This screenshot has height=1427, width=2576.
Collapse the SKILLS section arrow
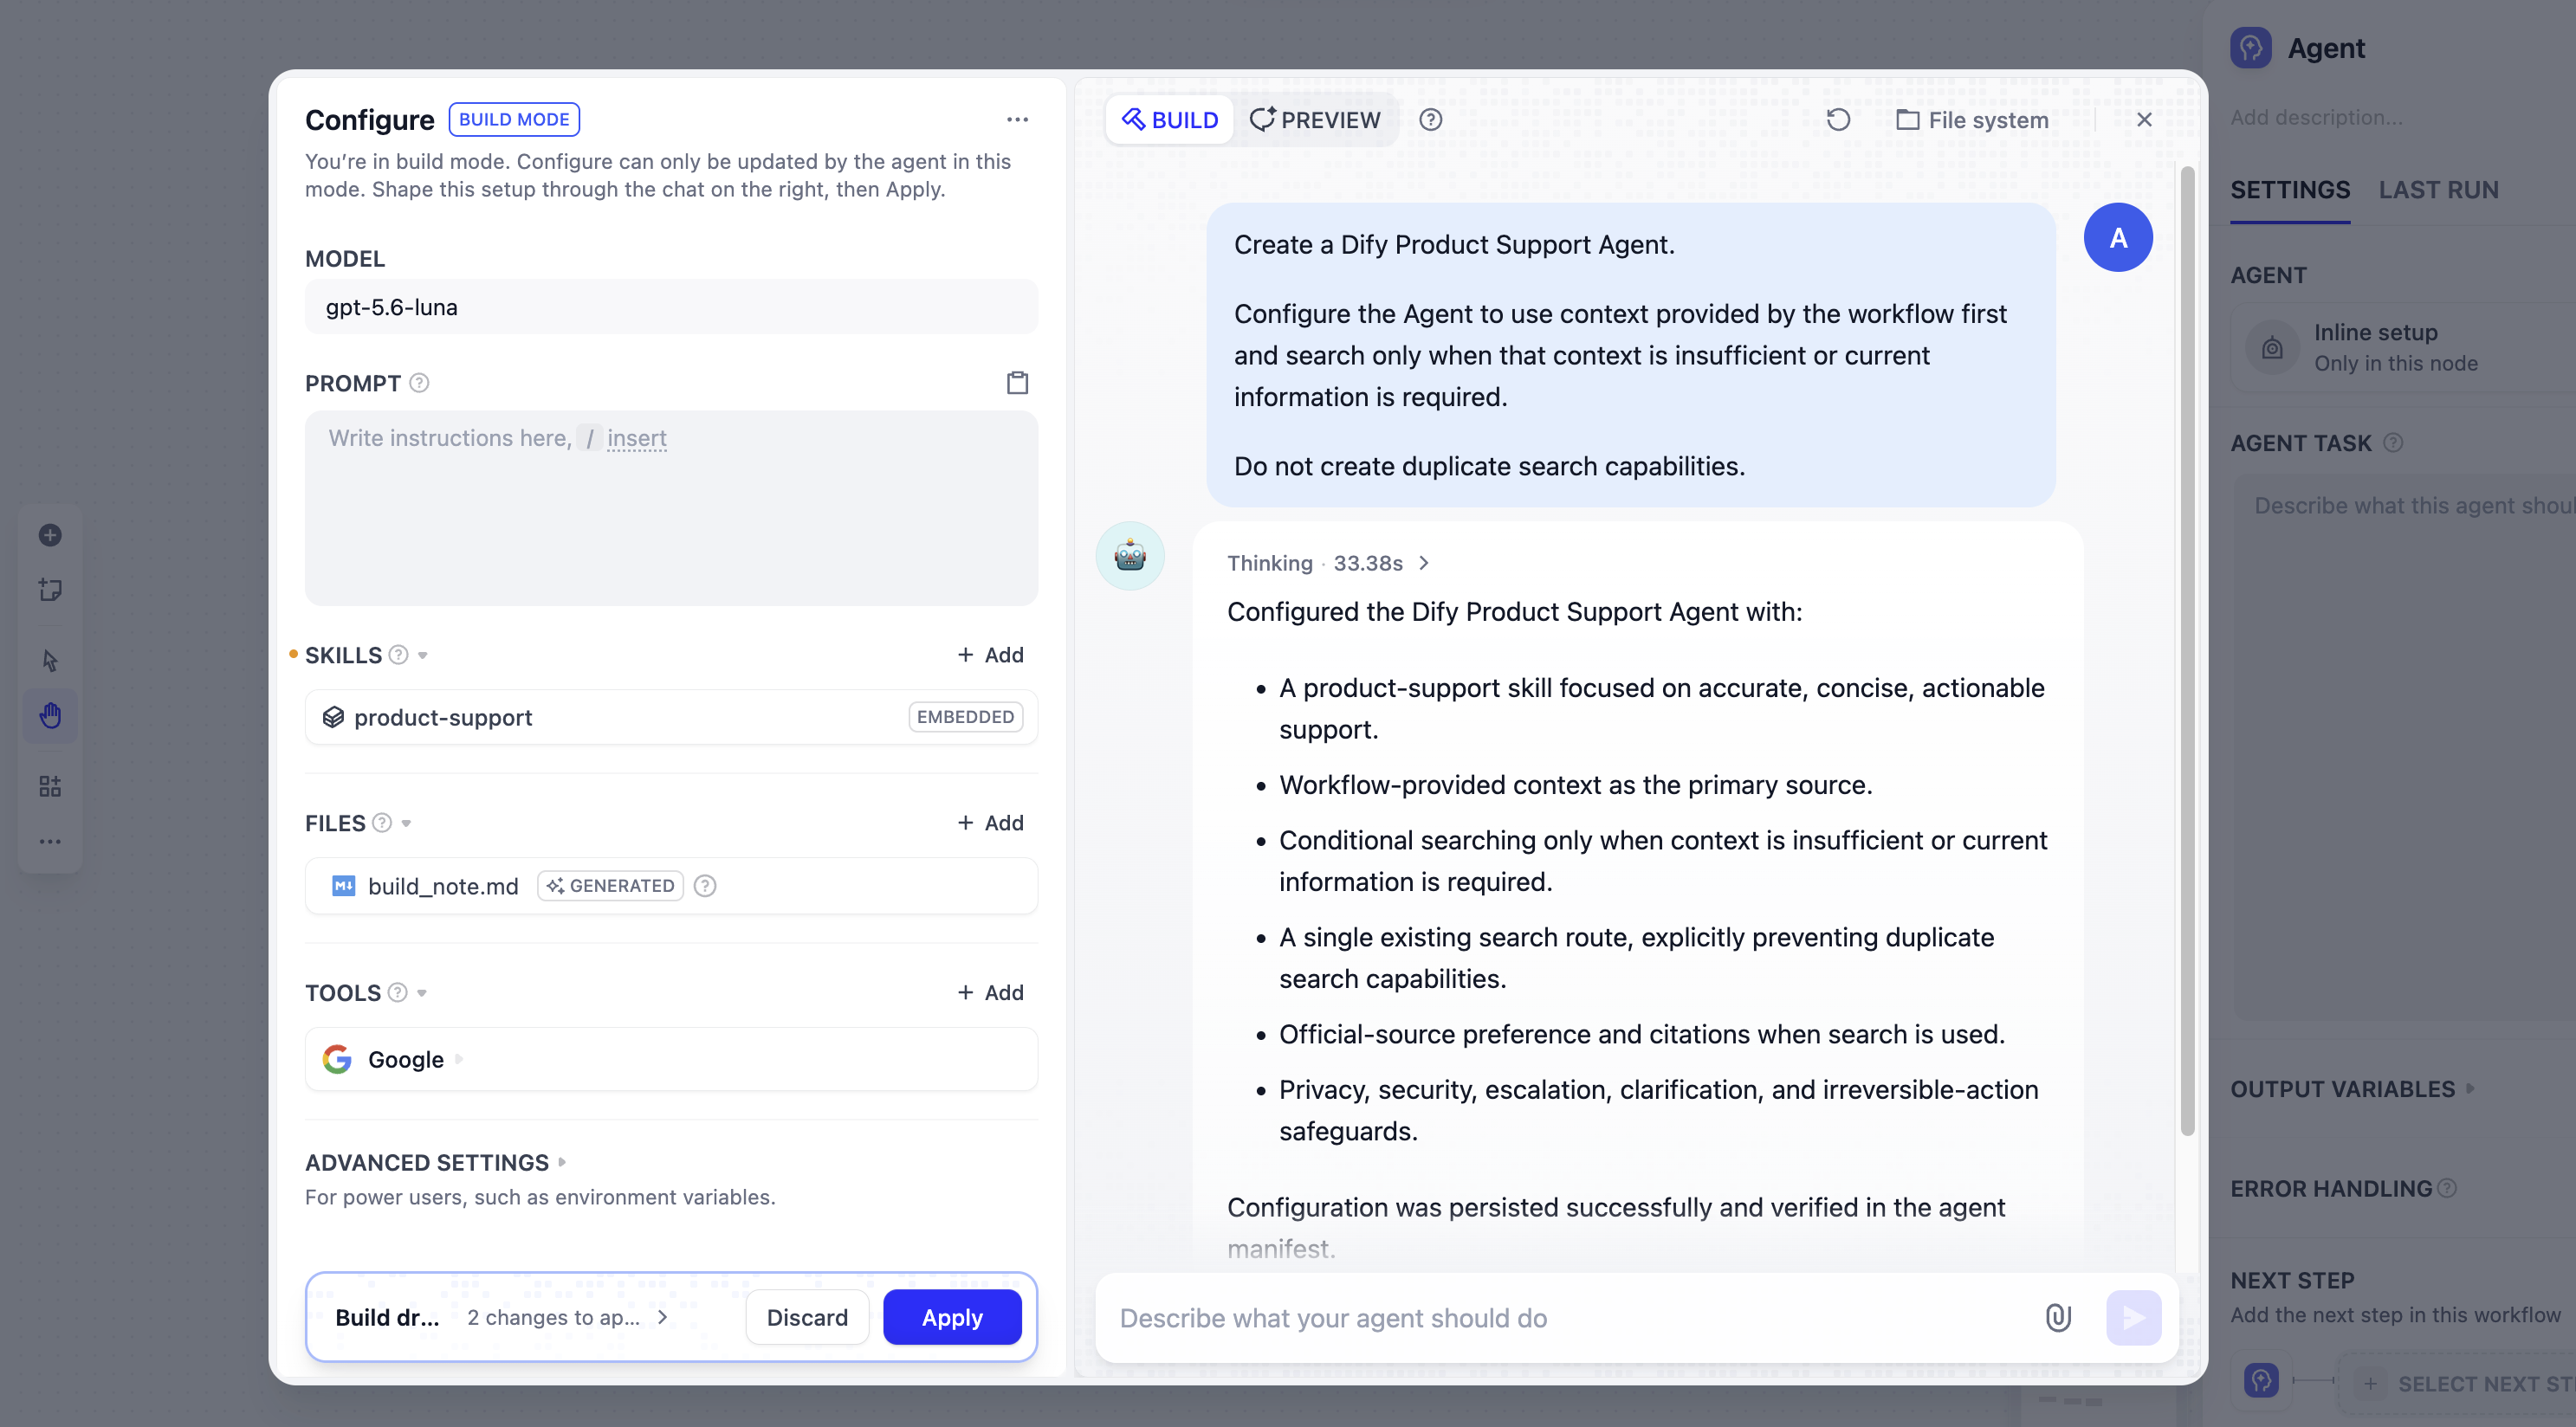click(423, 655)
